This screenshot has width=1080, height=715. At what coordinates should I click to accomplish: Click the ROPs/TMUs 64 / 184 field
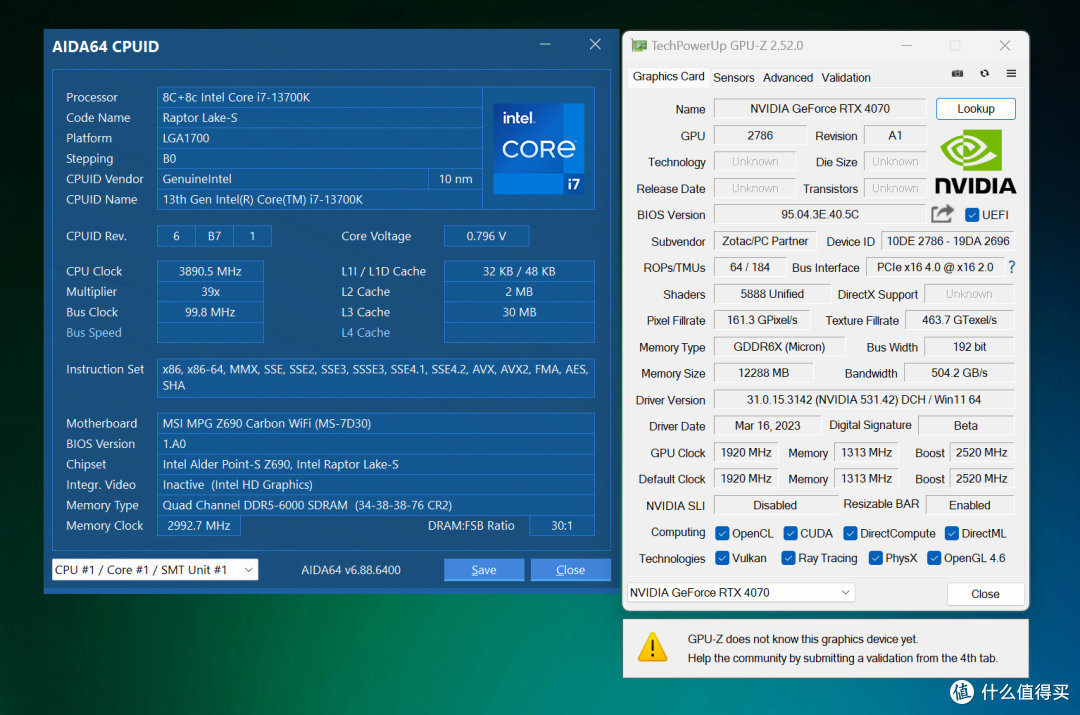(x=750, y=267)
